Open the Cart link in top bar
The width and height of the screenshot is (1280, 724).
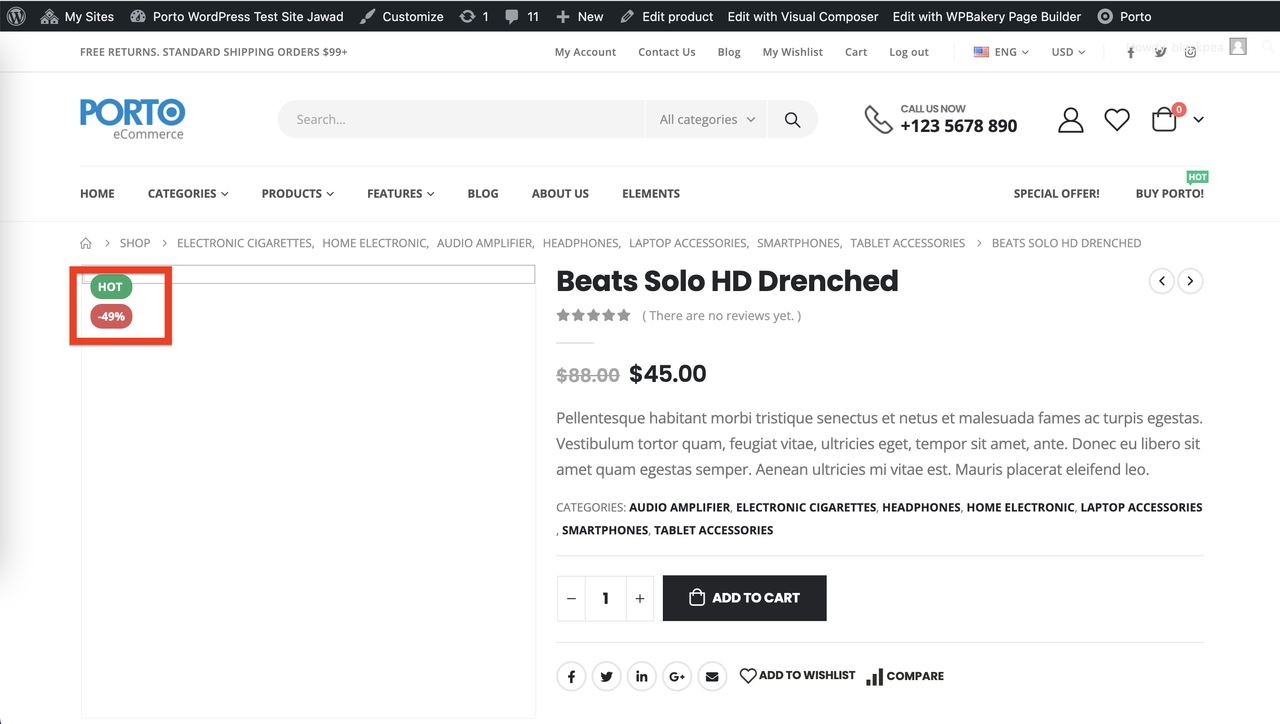tap(856, 52)
